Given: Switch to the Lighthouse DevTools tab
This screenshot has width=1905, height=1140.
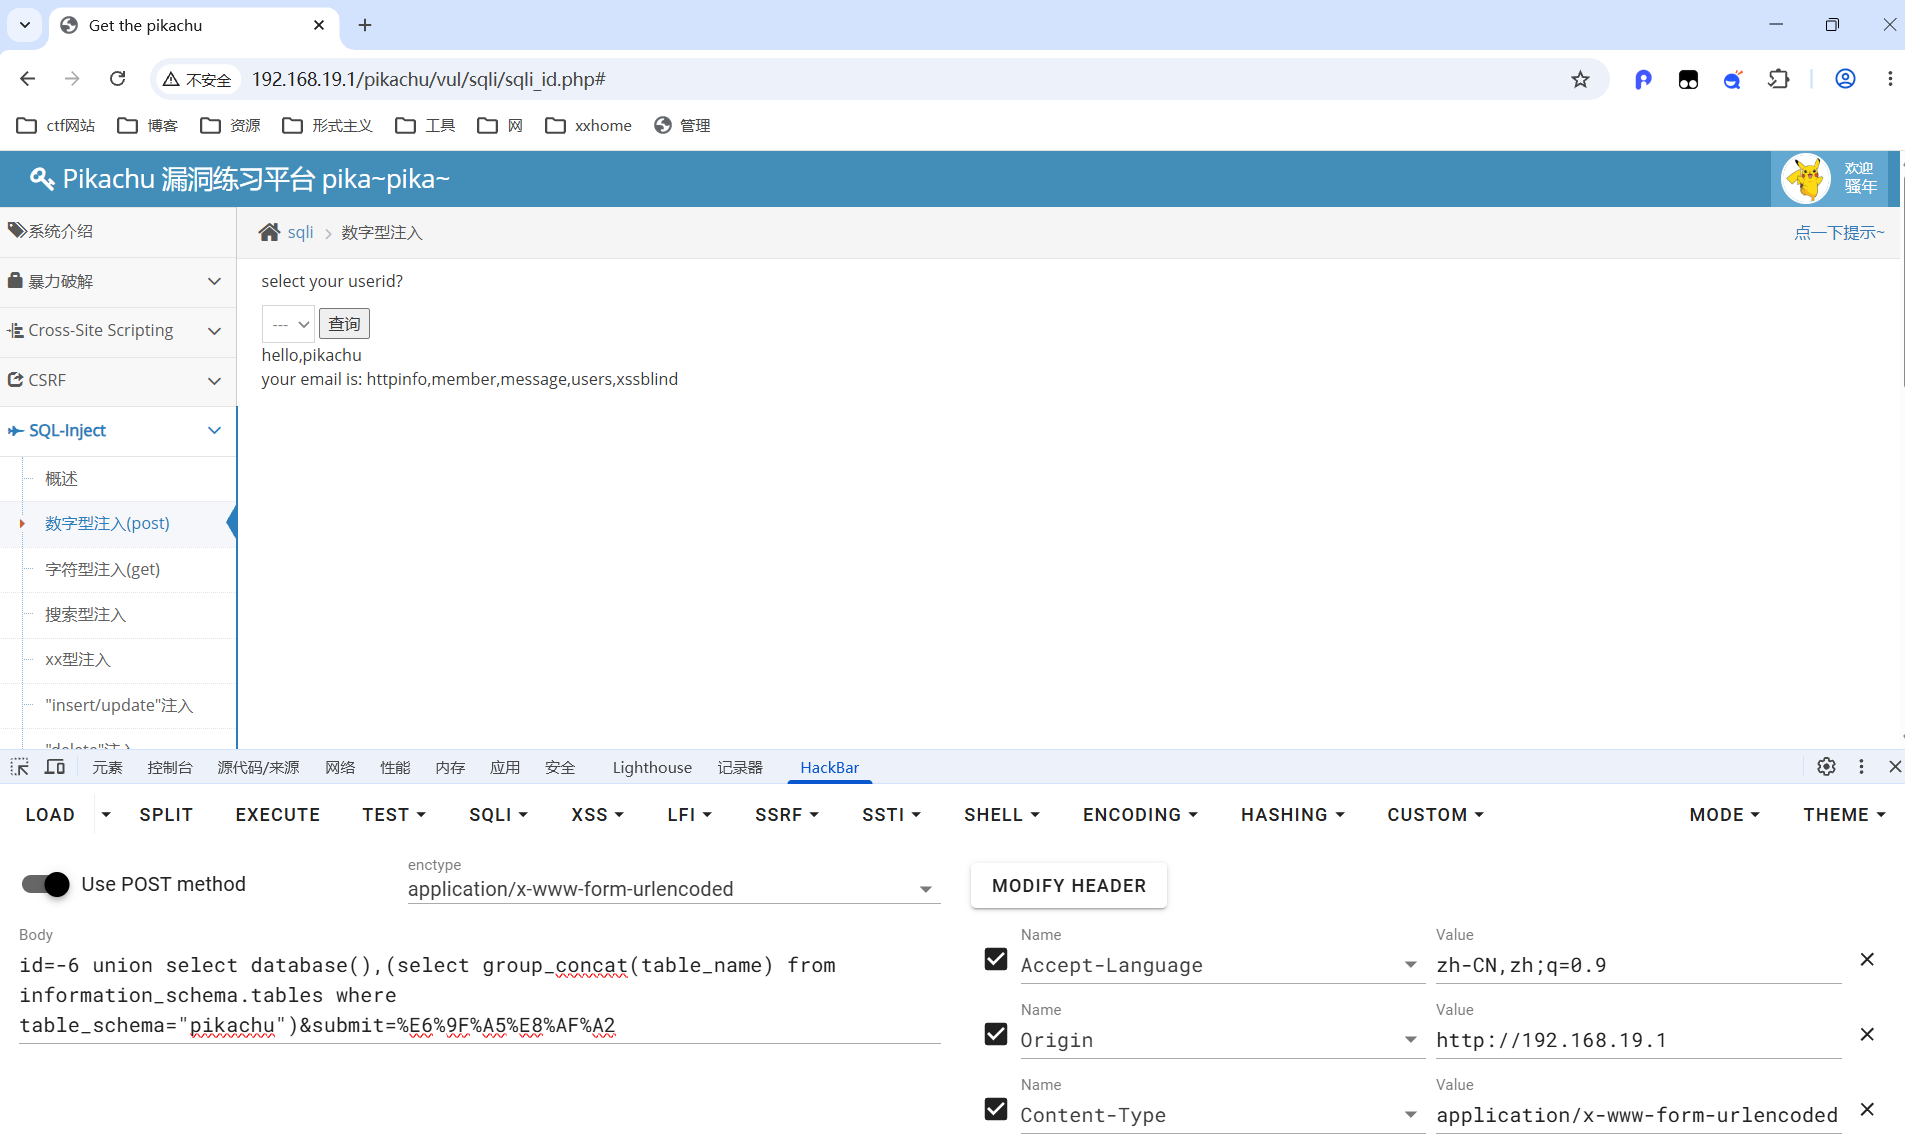Looking at the screenshot, I should (652, 767).
